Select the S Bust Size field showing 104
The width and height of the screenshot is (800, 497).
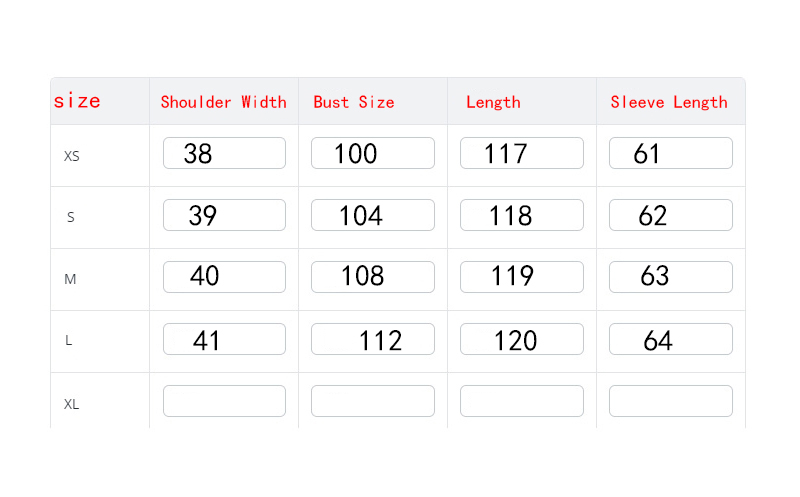[x=373, y=215]
